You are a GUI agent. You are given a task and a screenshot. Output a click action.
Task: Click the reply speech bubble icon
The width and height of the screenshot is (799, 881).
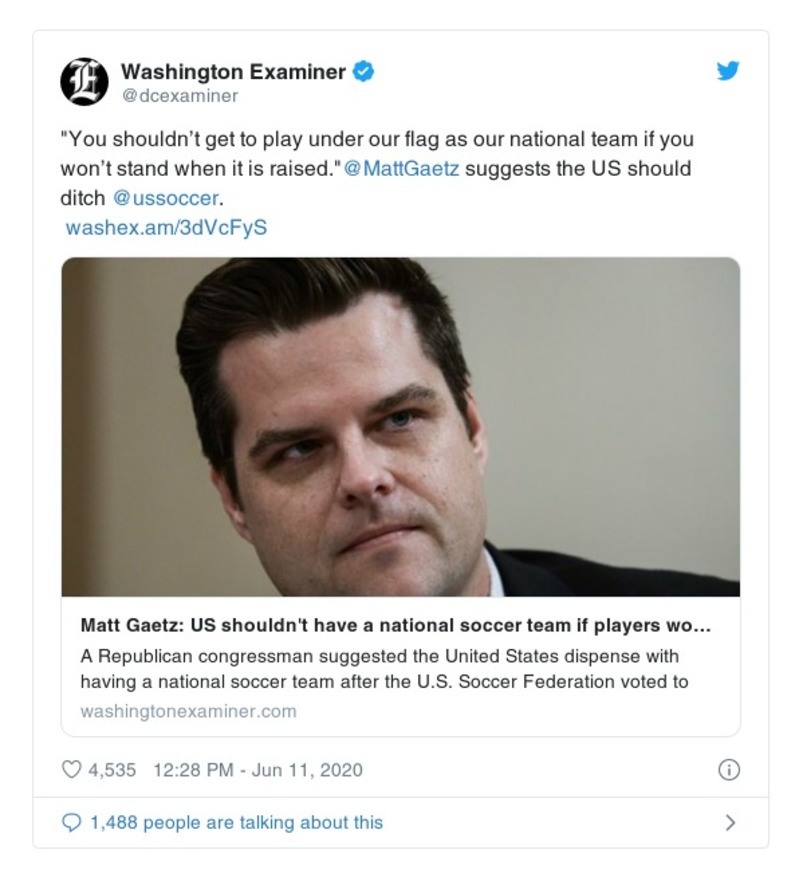coord(72,823)
